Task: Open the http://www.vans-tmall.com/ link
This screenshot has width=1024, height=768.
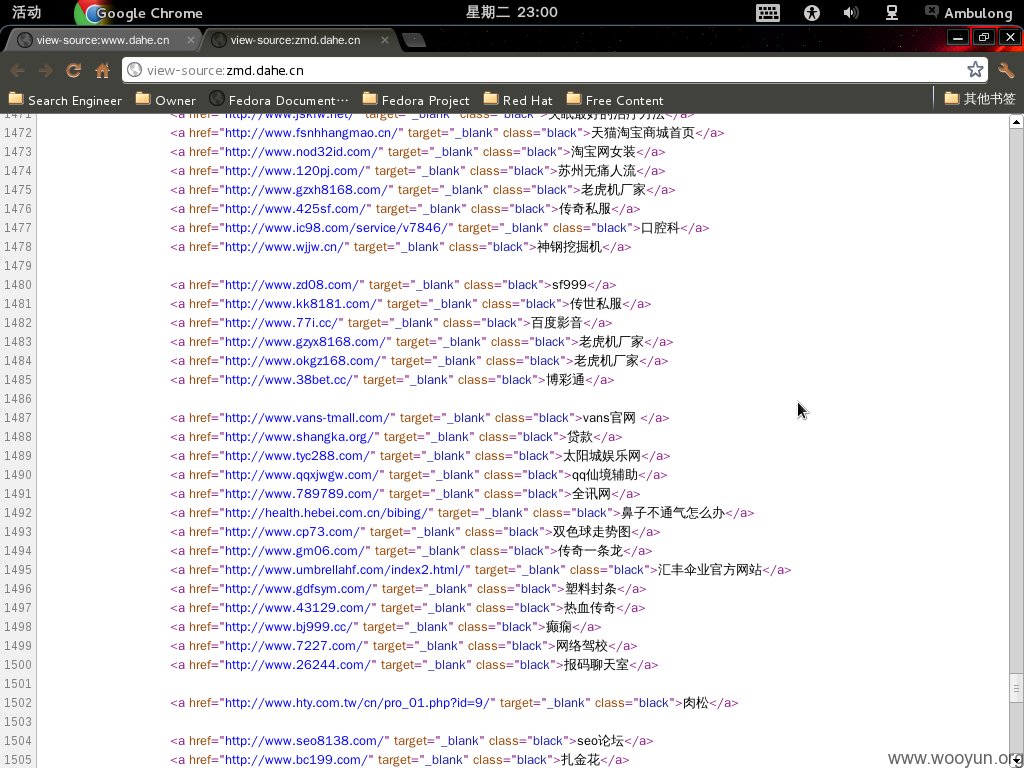Action: [x=308, y=417]
